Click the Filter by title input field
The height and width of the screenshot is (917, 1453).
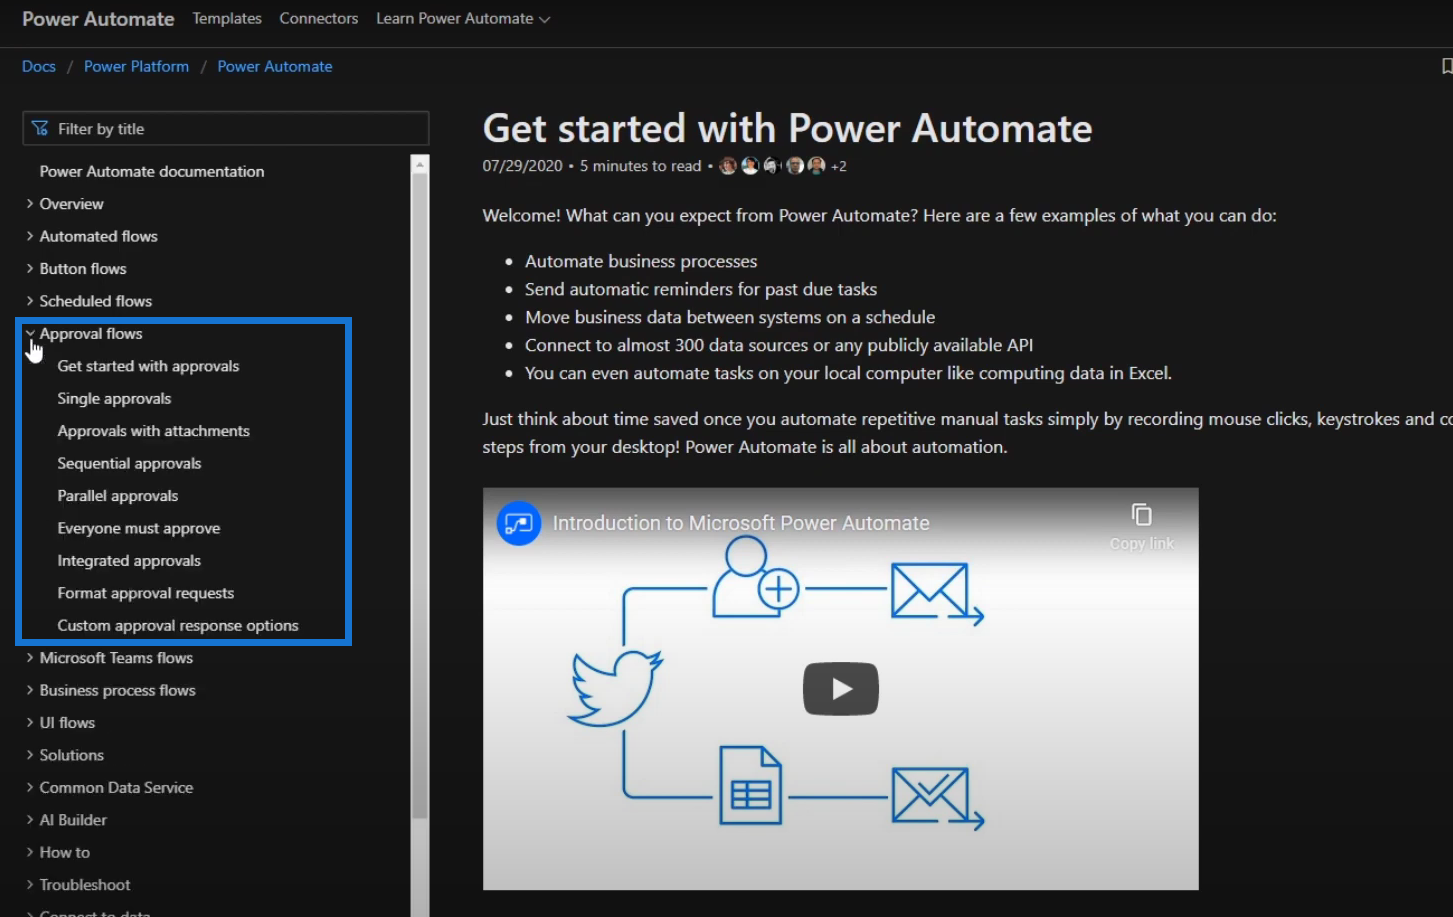click(x=226, y=128)
